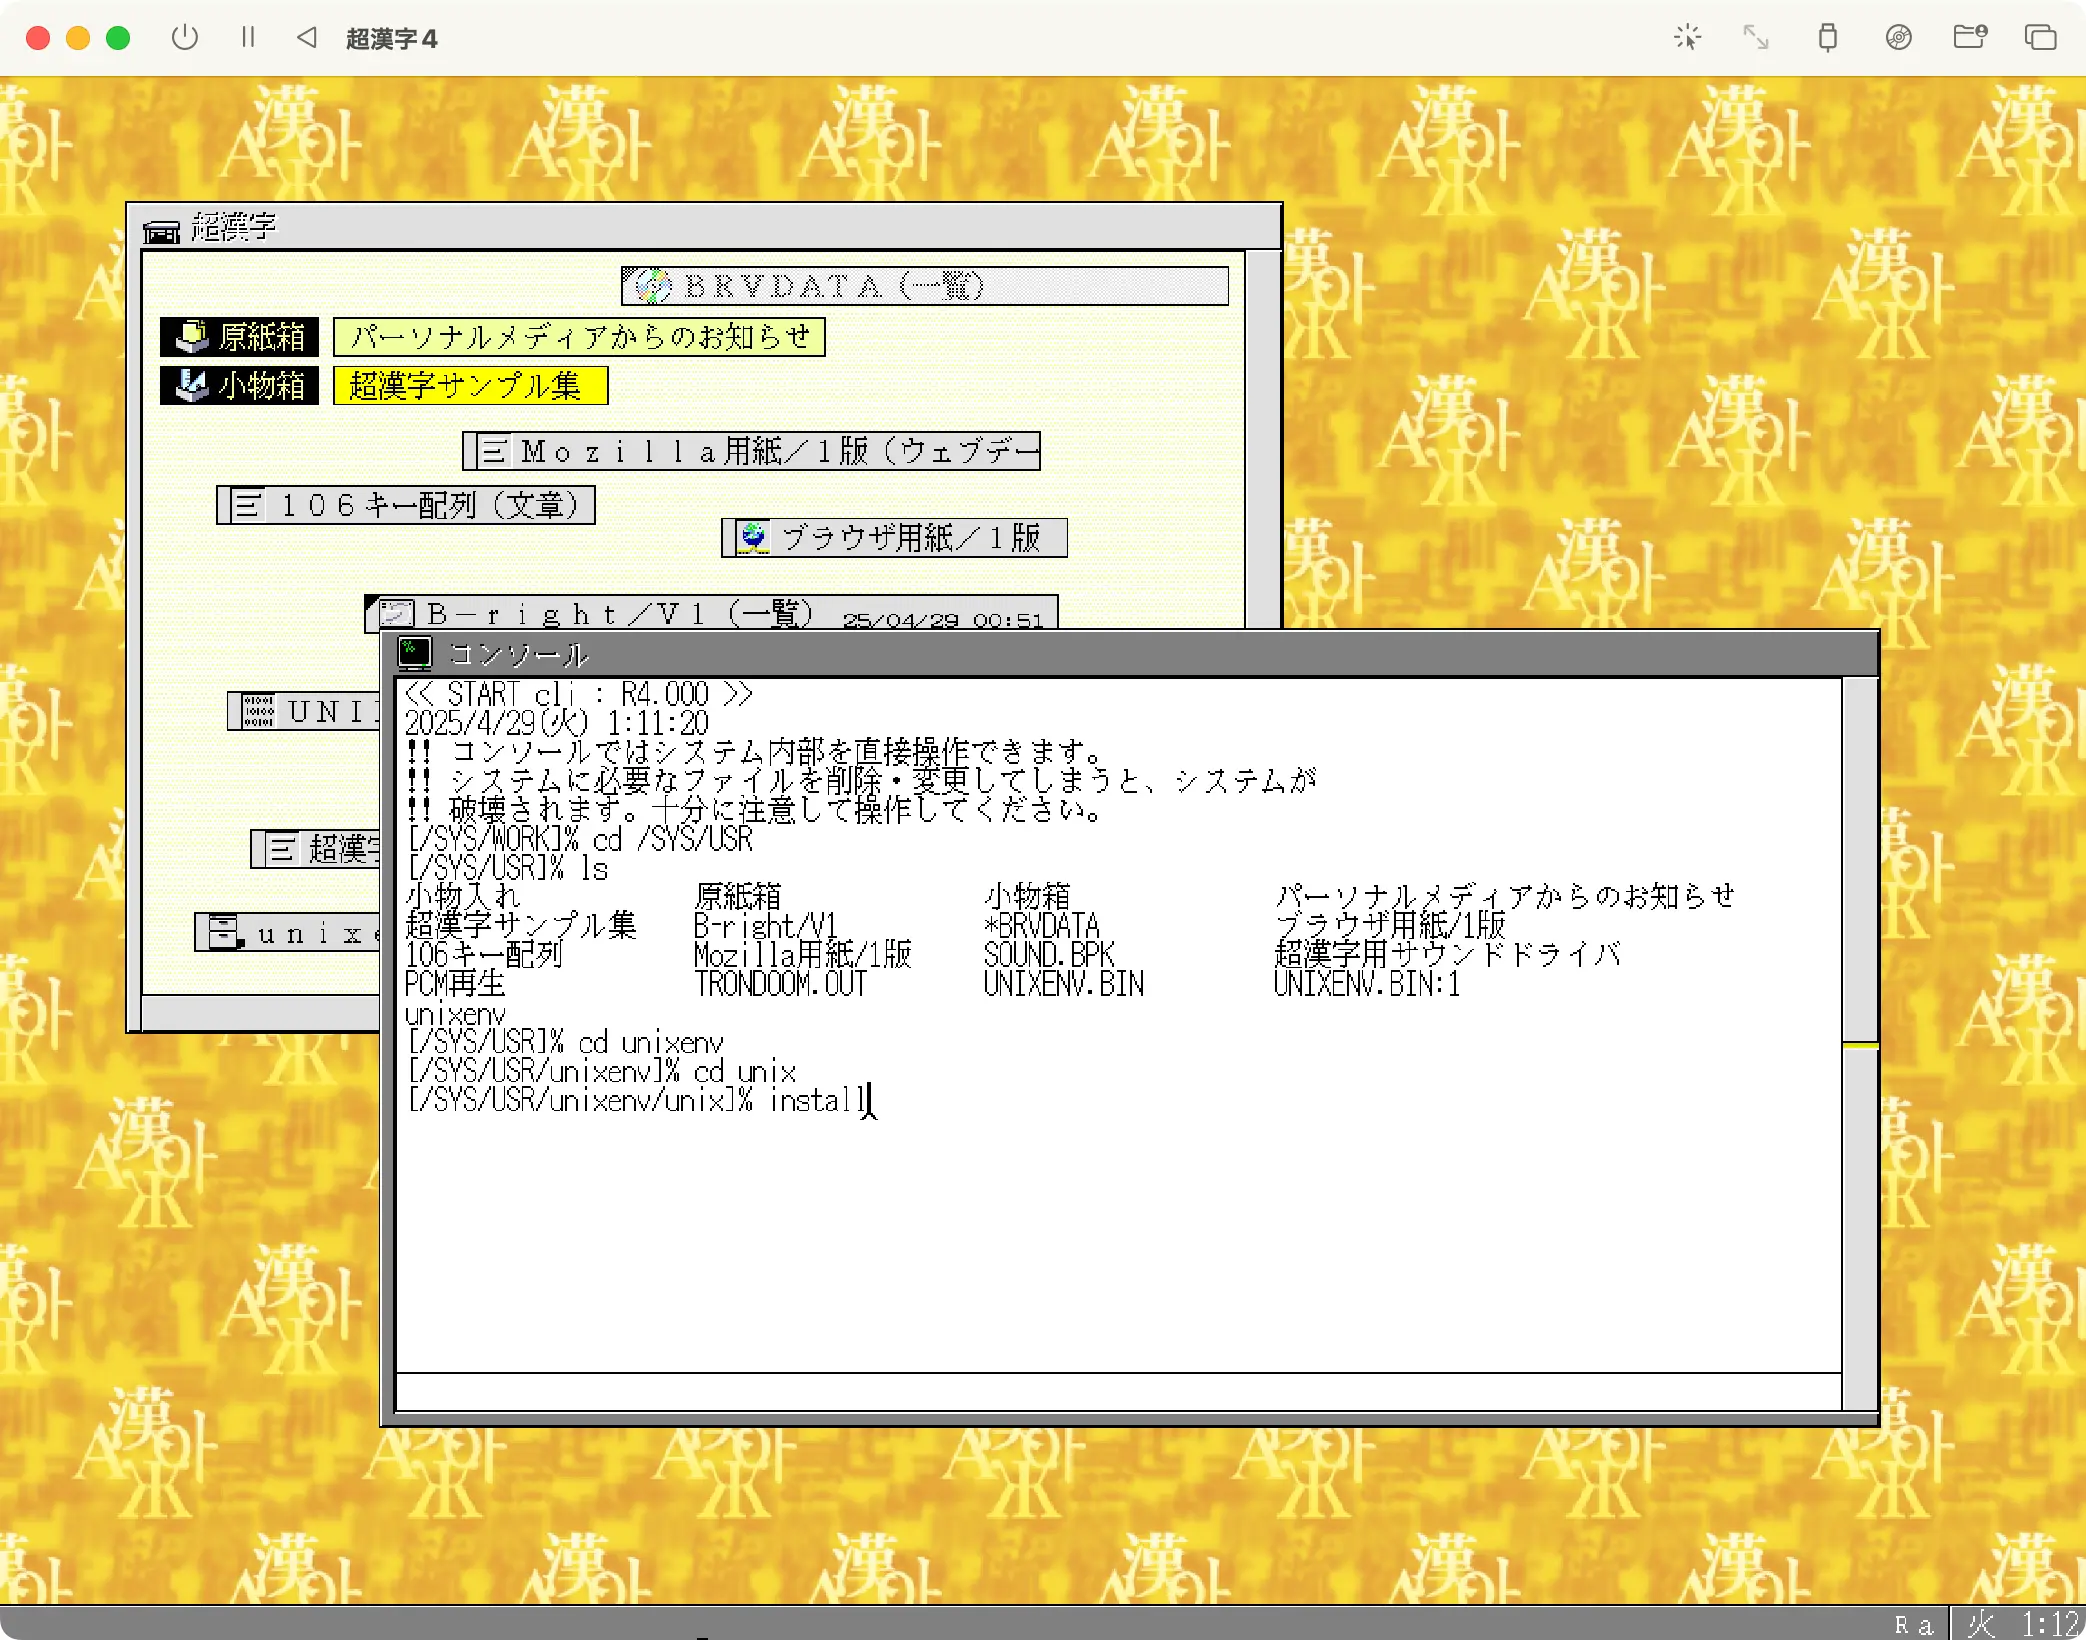This screenshot has height=1640, width=2086.
Task: Click the power icon in VM toolbar
Action: coord(185,38)
